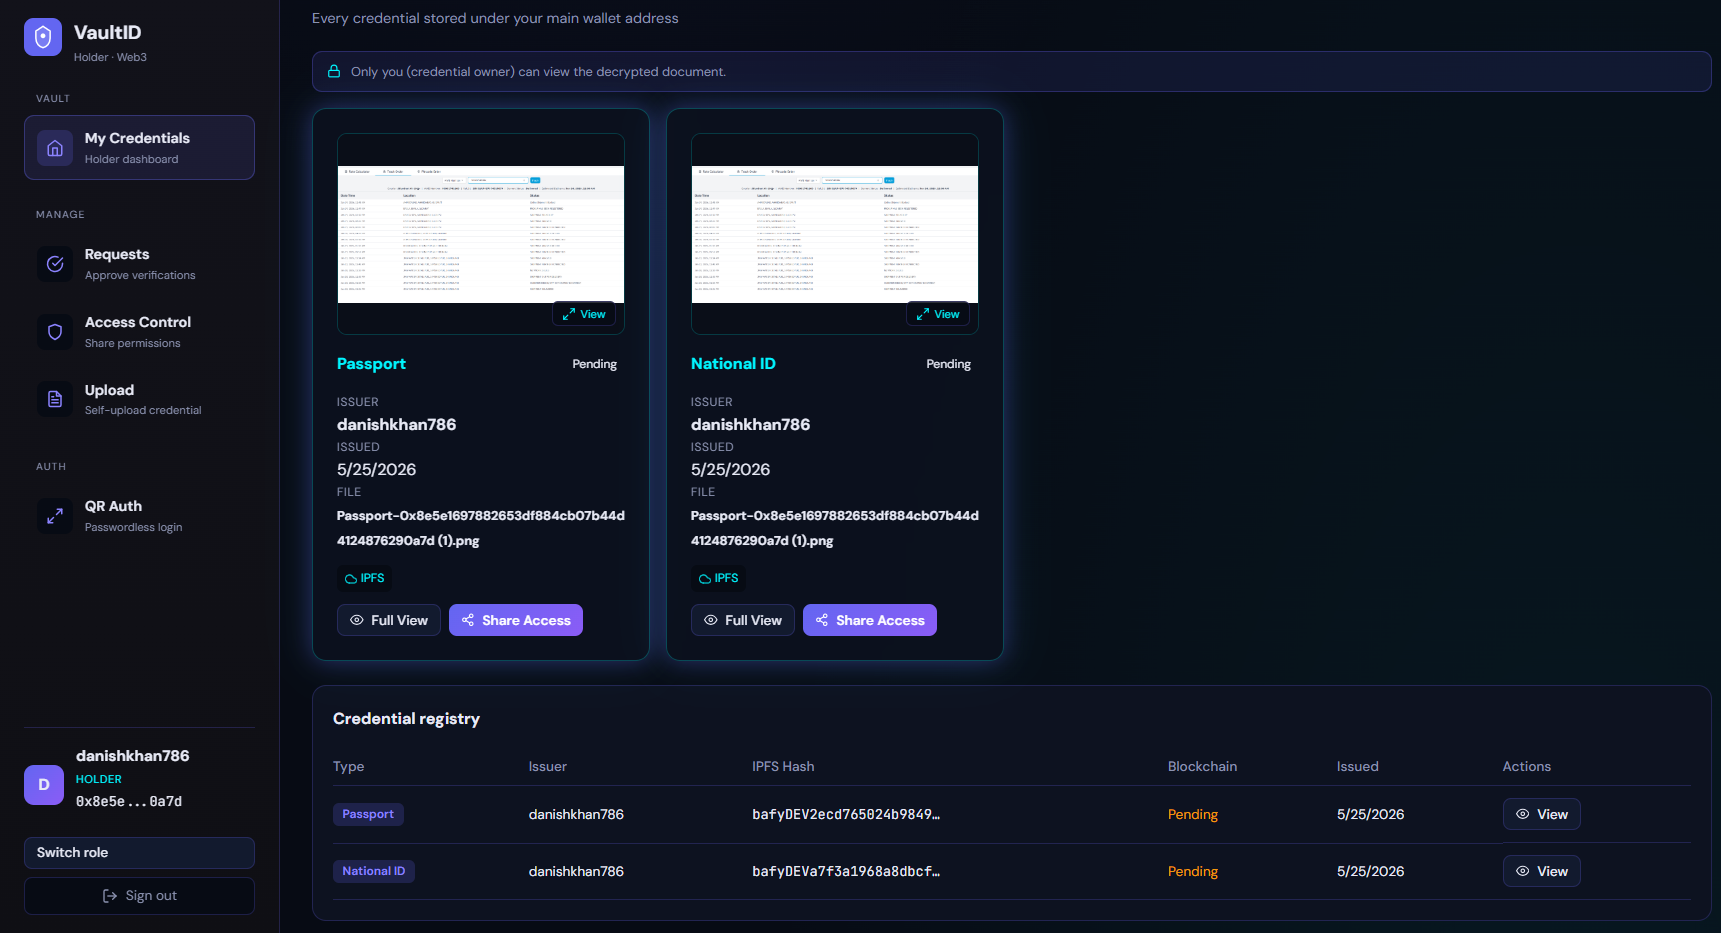
Task: Click the National ID card title
Action: (733, 364)
